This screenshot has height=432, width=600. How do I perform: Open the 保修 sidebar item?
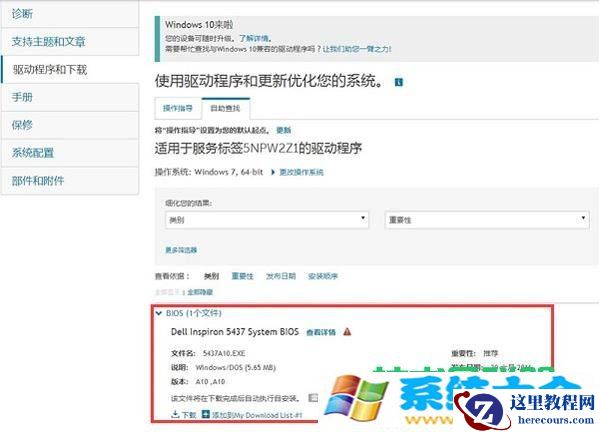[70, 125]
